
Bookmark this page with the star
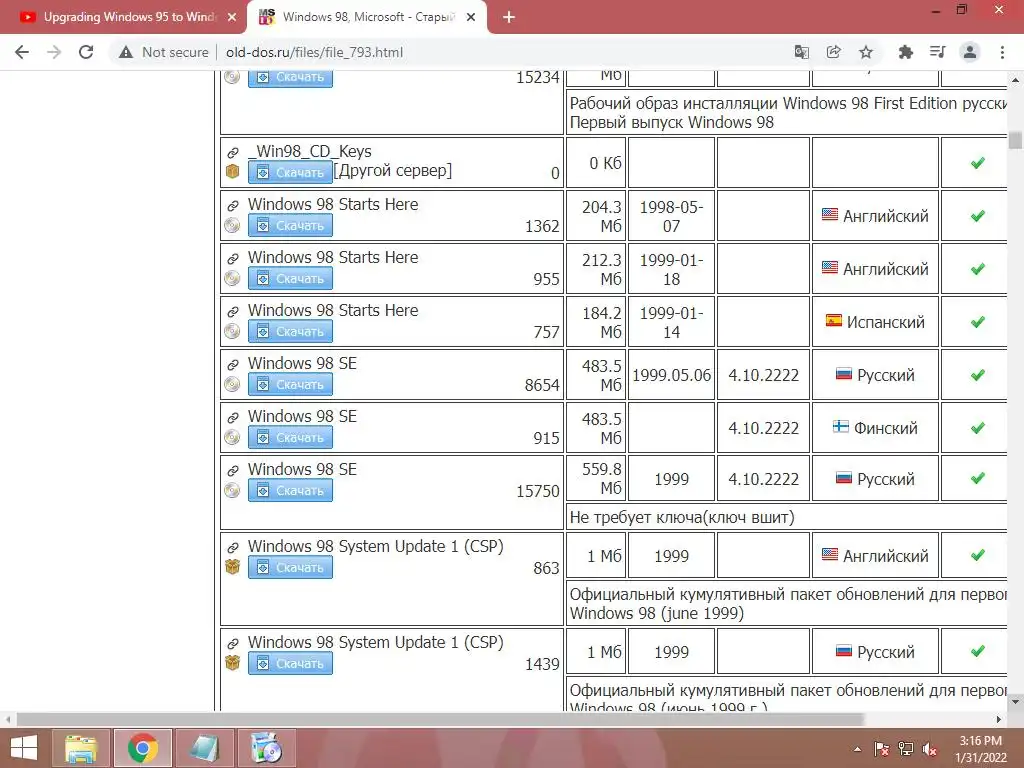click(x=866, y=52)
